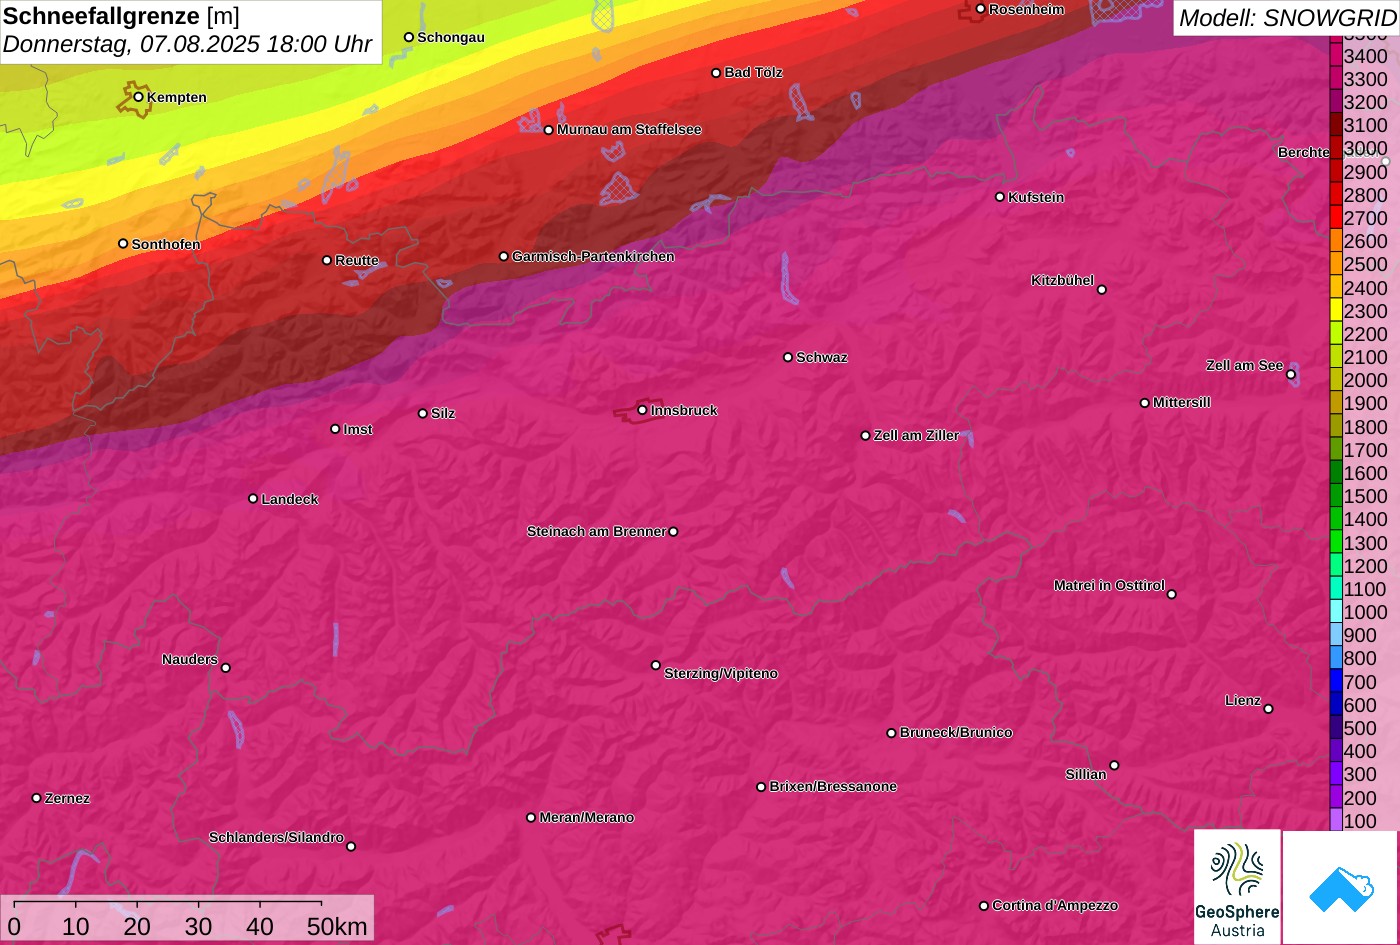The height and width of the screenshot is (945, 1400).
Task: Select the Silz marker dot
Action: (423, 413)
